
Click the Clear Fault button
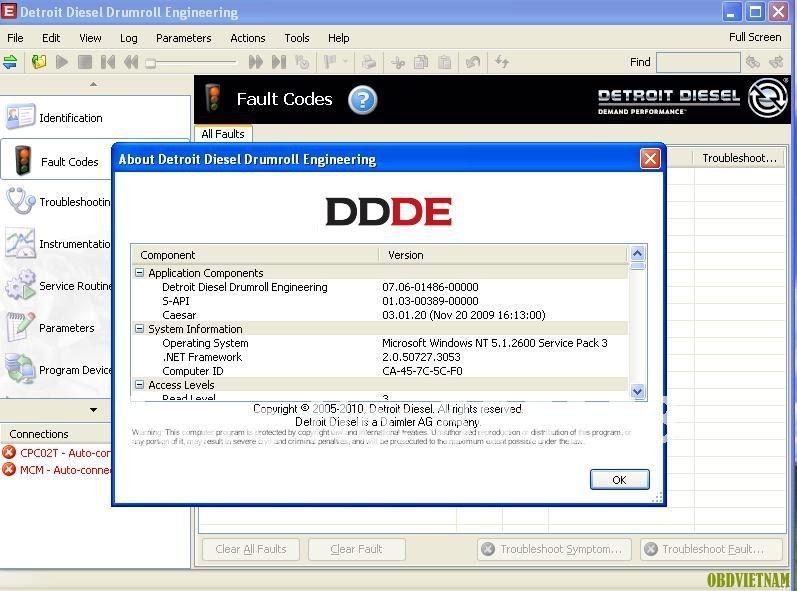pyautogui.click(x=356, y=549)
